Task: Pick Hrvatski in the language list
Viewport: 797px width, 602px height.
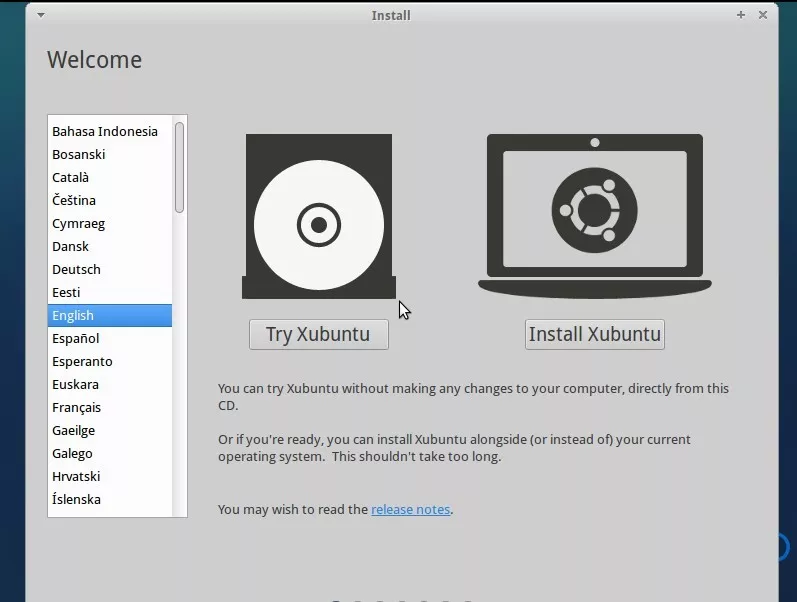Action: coord(110,476)
